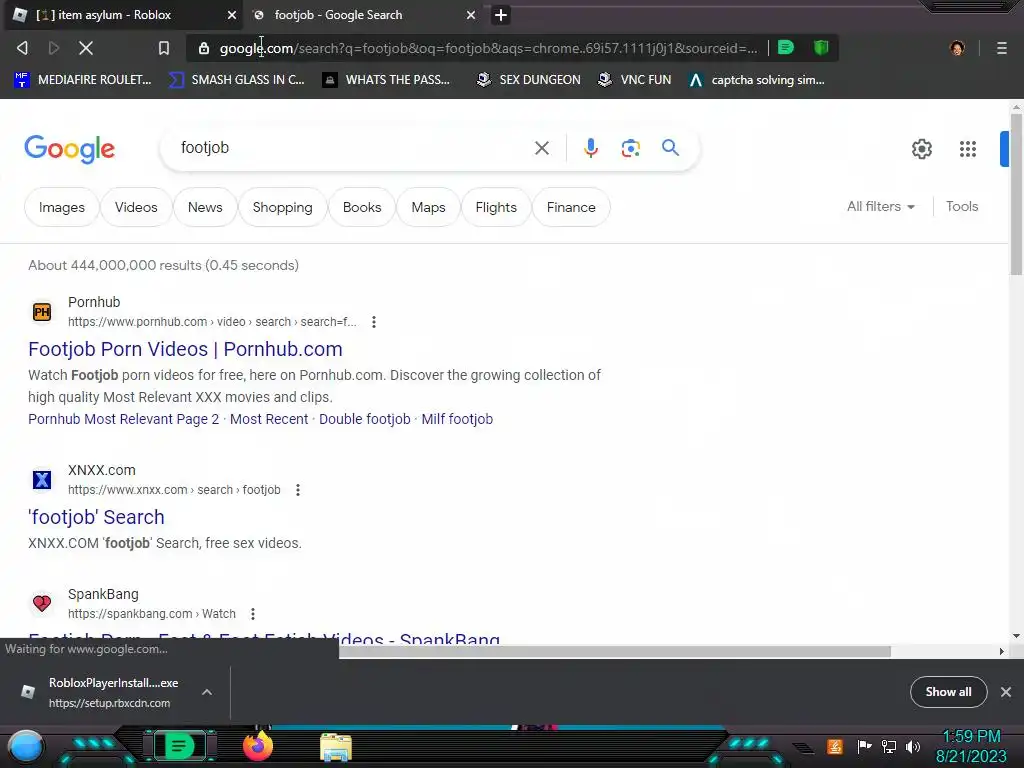Open Google quick settings gear
This screenshot has width=1024, height=768.
click(921, 149)
